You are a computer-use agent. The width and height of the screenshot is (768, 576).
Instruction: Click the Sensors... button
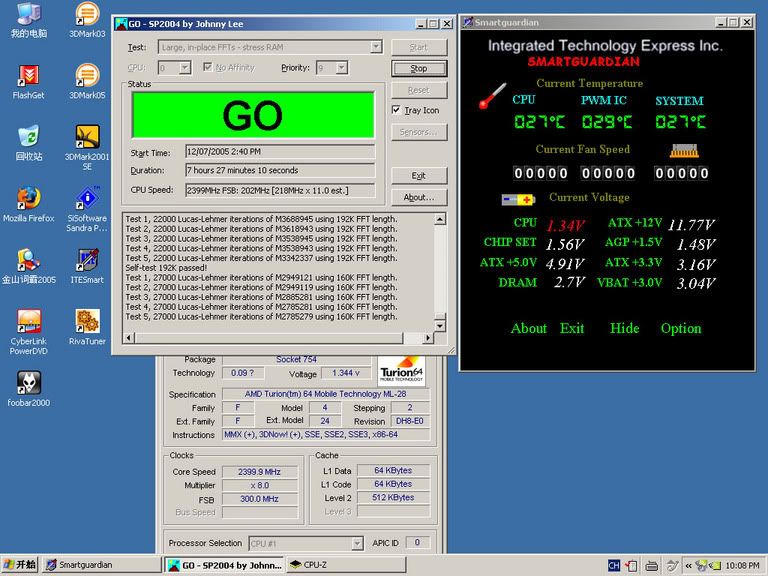pyautogui.click(x=419, y=132)
